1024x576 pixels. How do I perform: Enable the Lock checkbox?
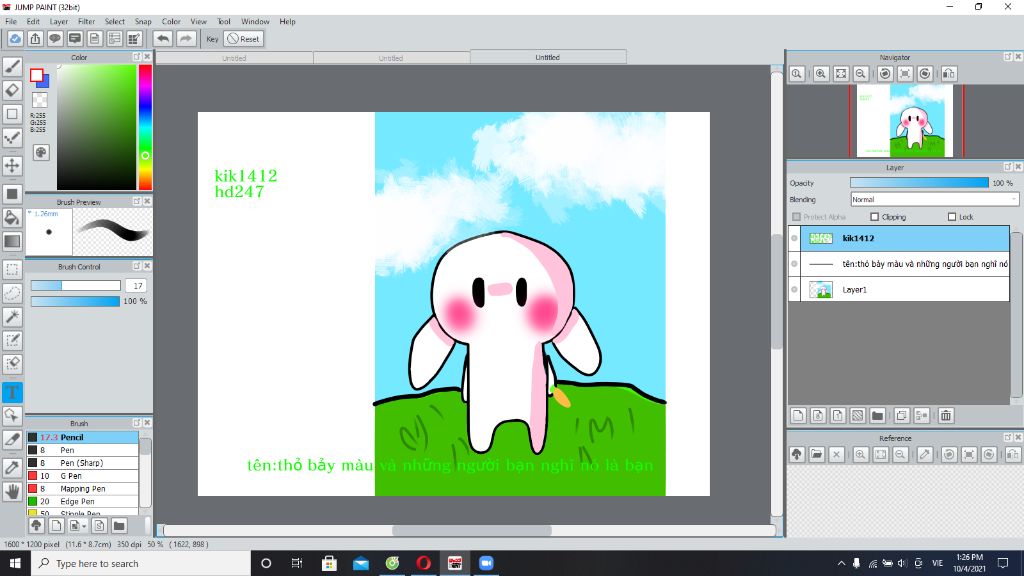tap(952, 217)
